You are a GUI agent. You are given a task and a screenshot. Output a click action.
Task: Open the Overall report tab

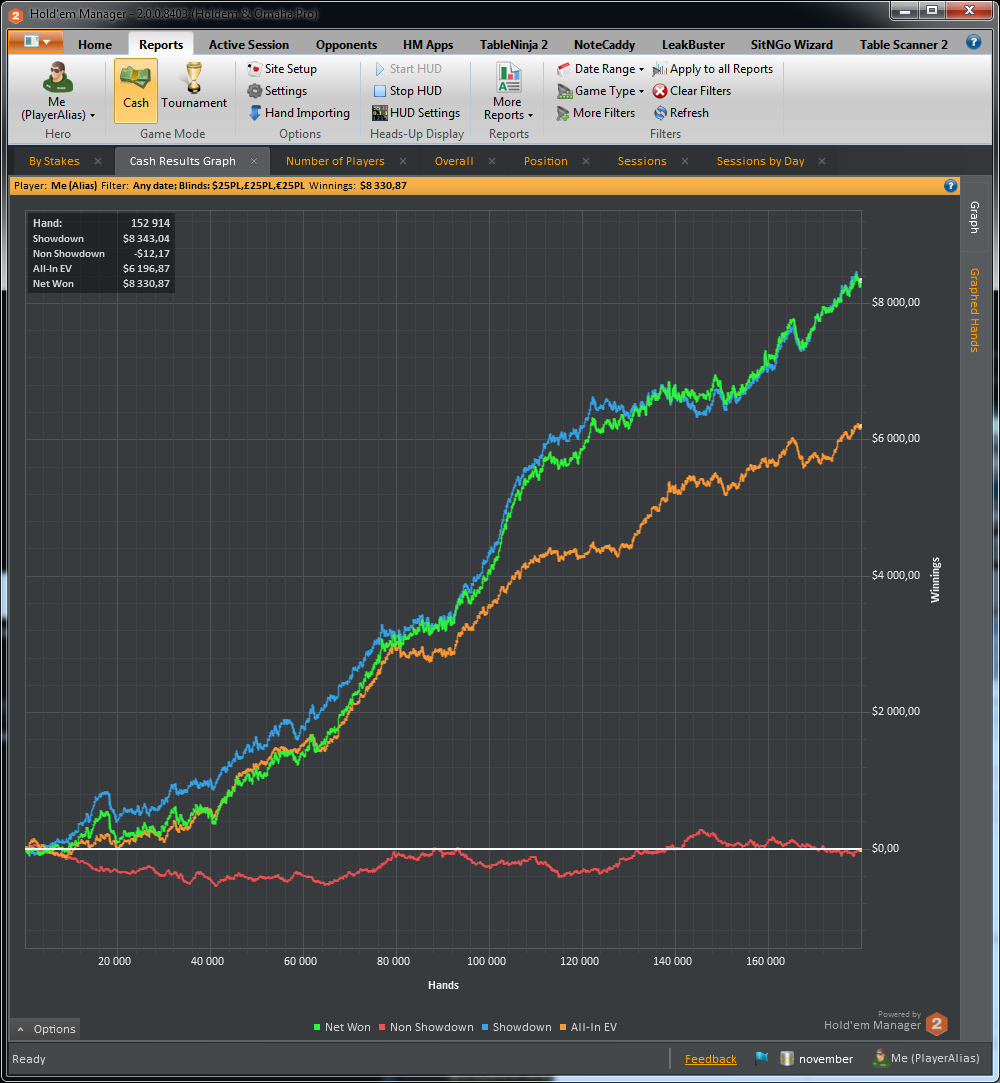tap(454, 161)
